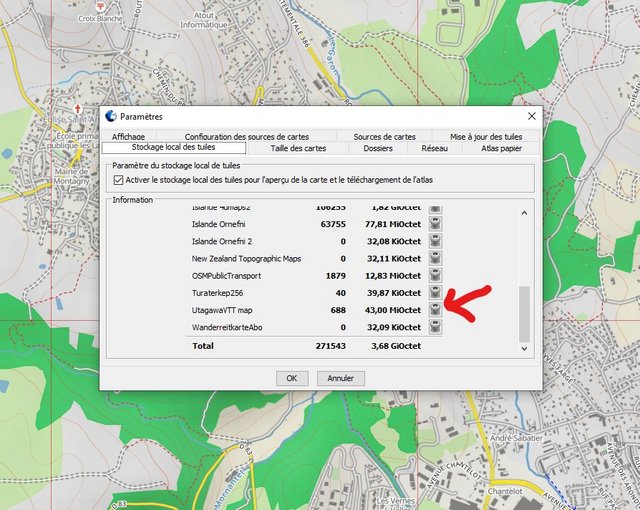The width and height of the screenshot is (640, 510).
Task: Click church cross icon on background map
Action: click(x=78, y=109)
